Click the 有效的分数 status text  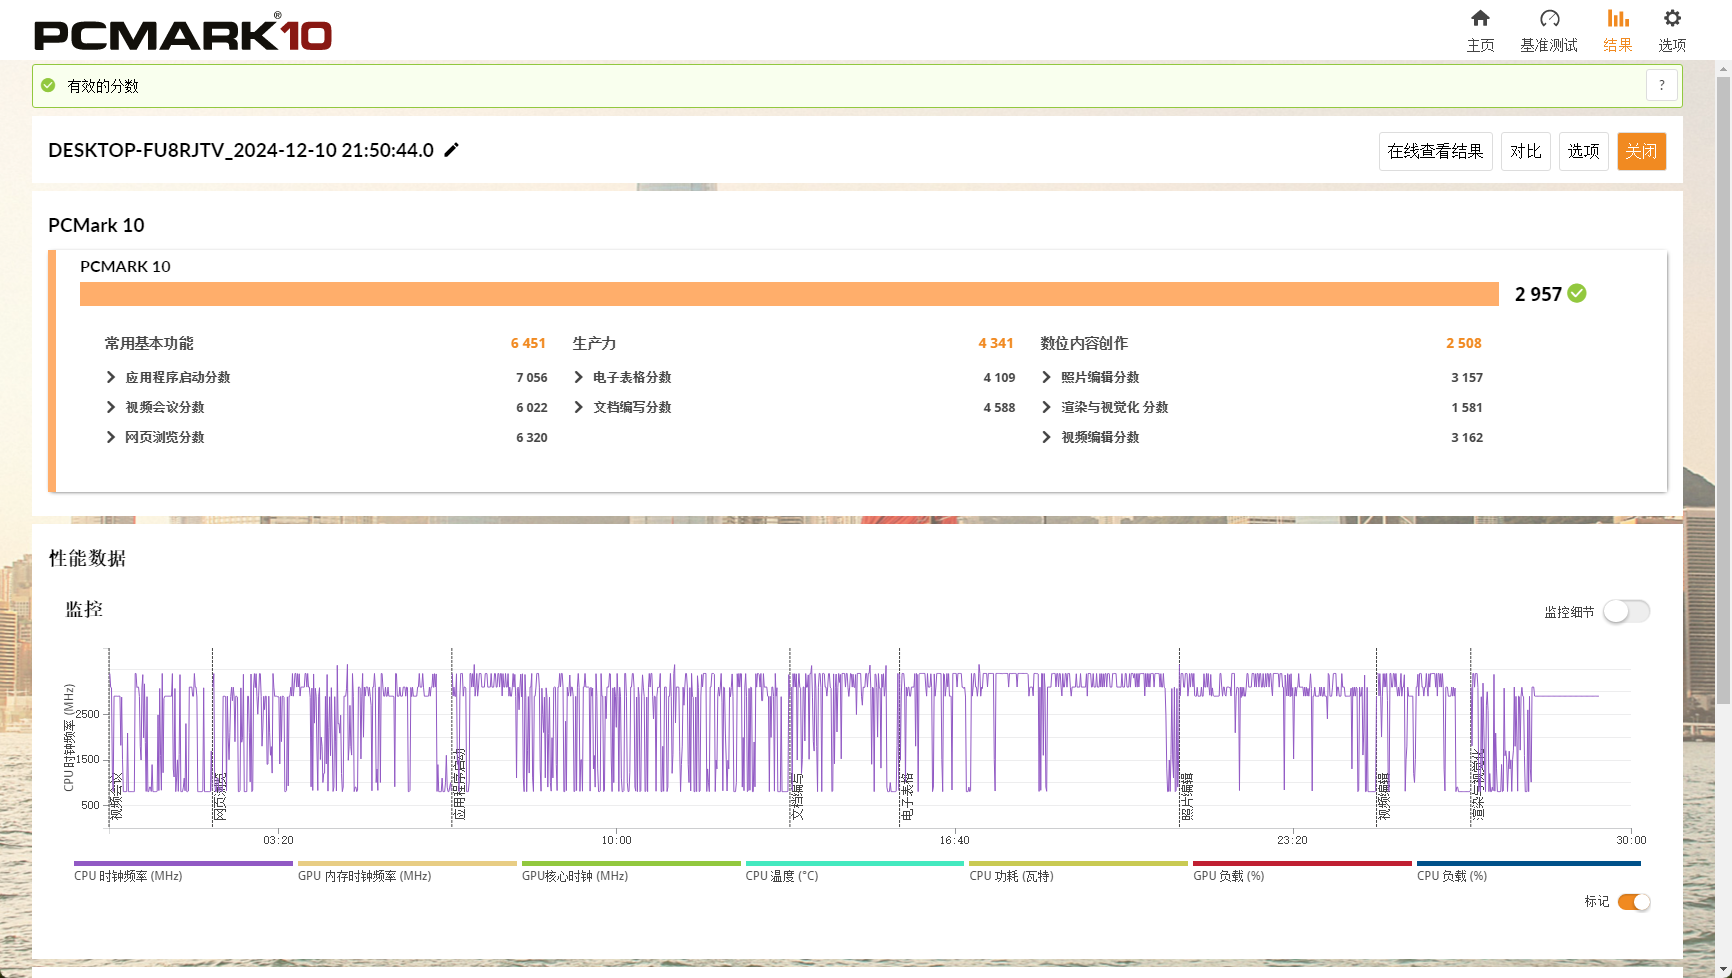point(103,86)
